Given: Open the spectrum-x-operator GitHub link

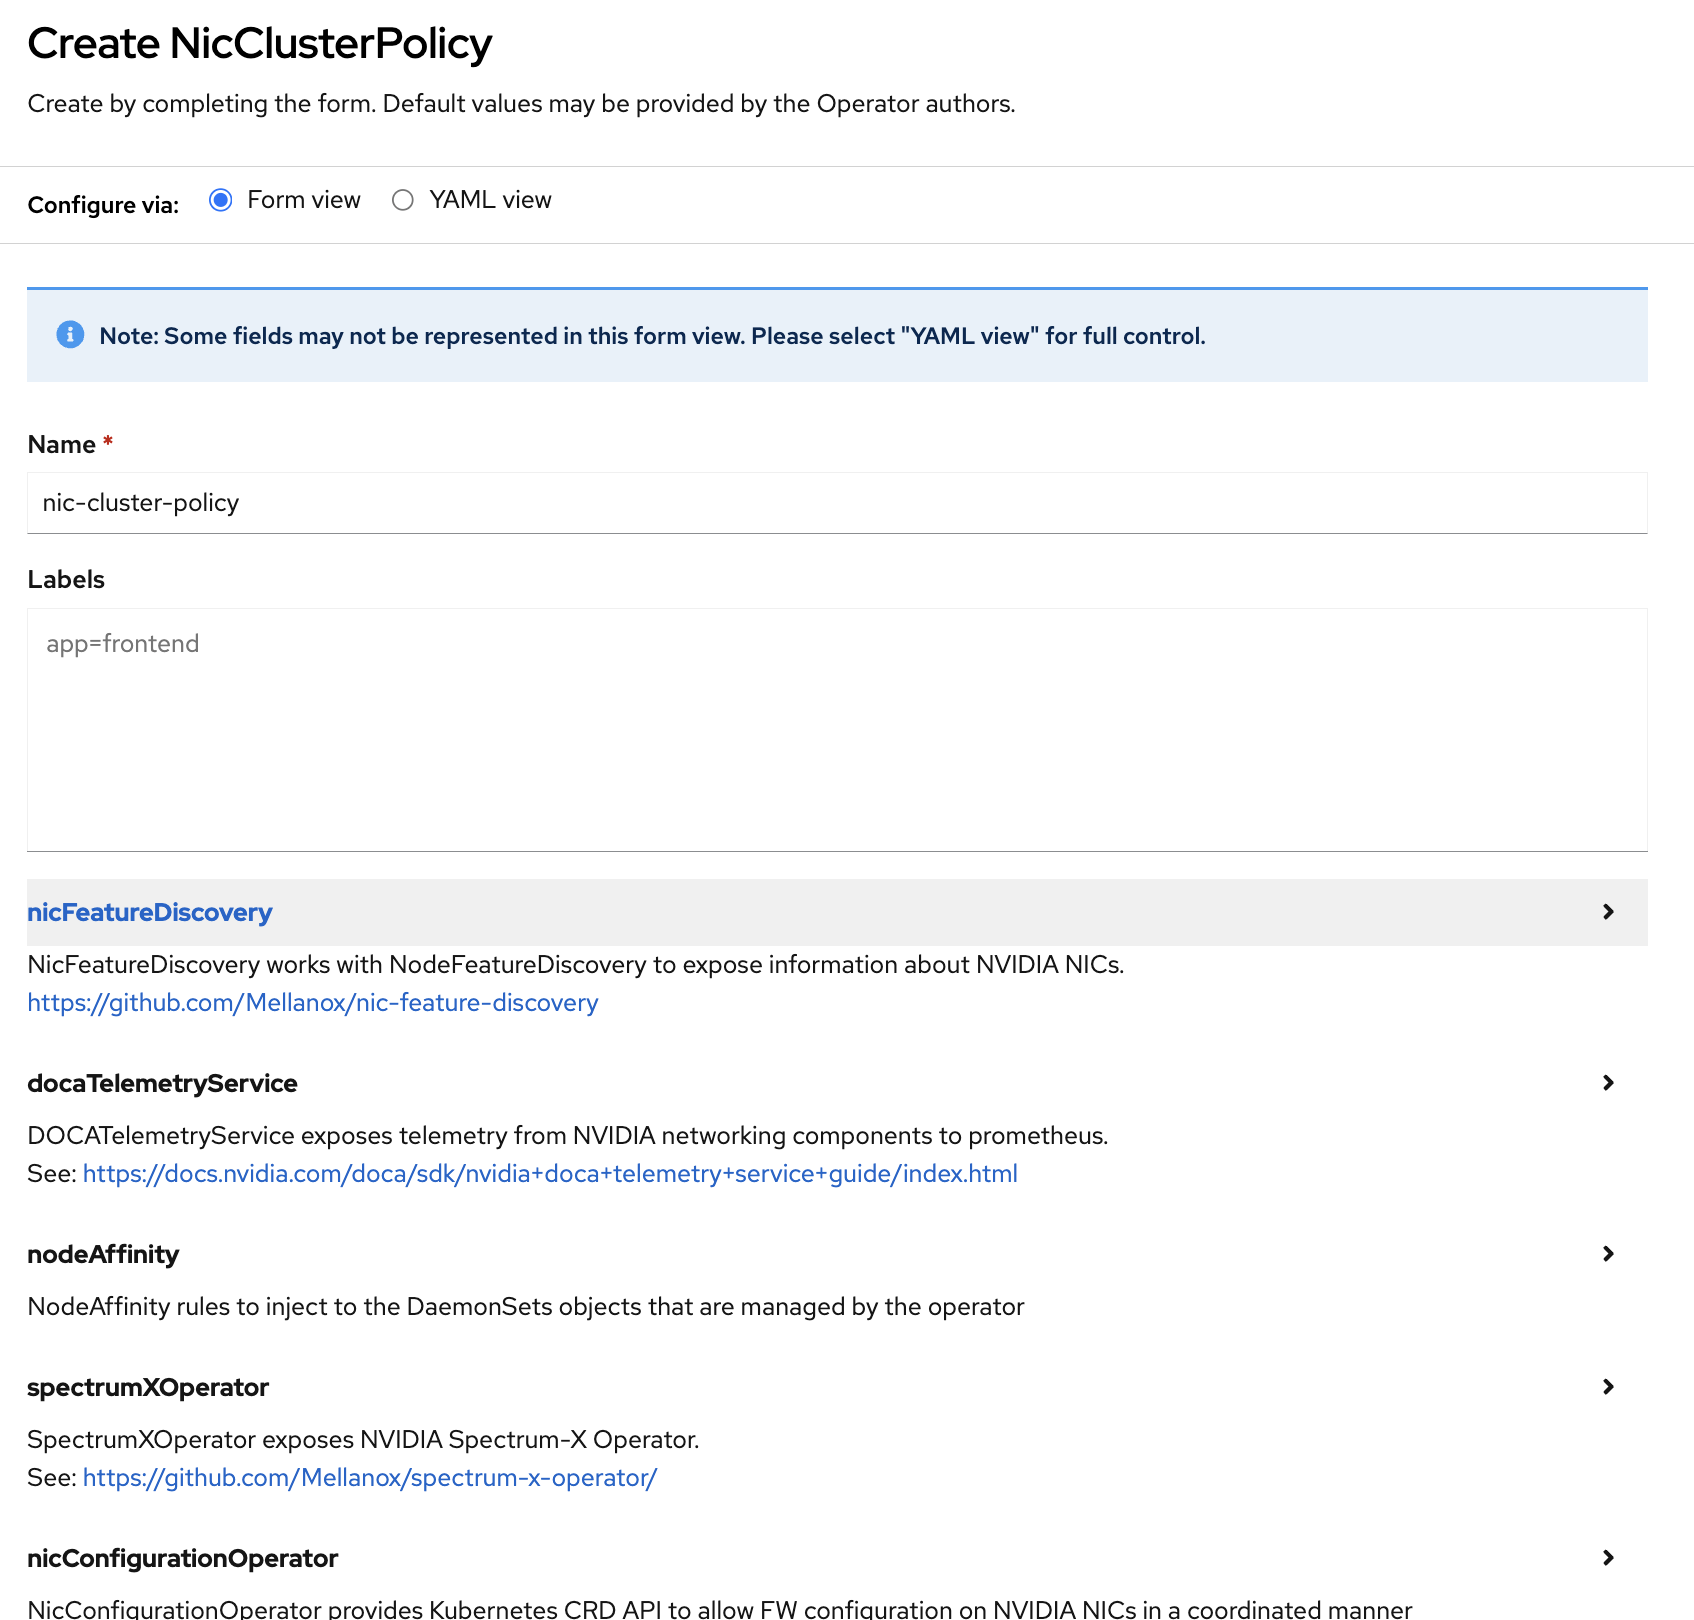Looking at the screenshot, I should click(369, 1478).
